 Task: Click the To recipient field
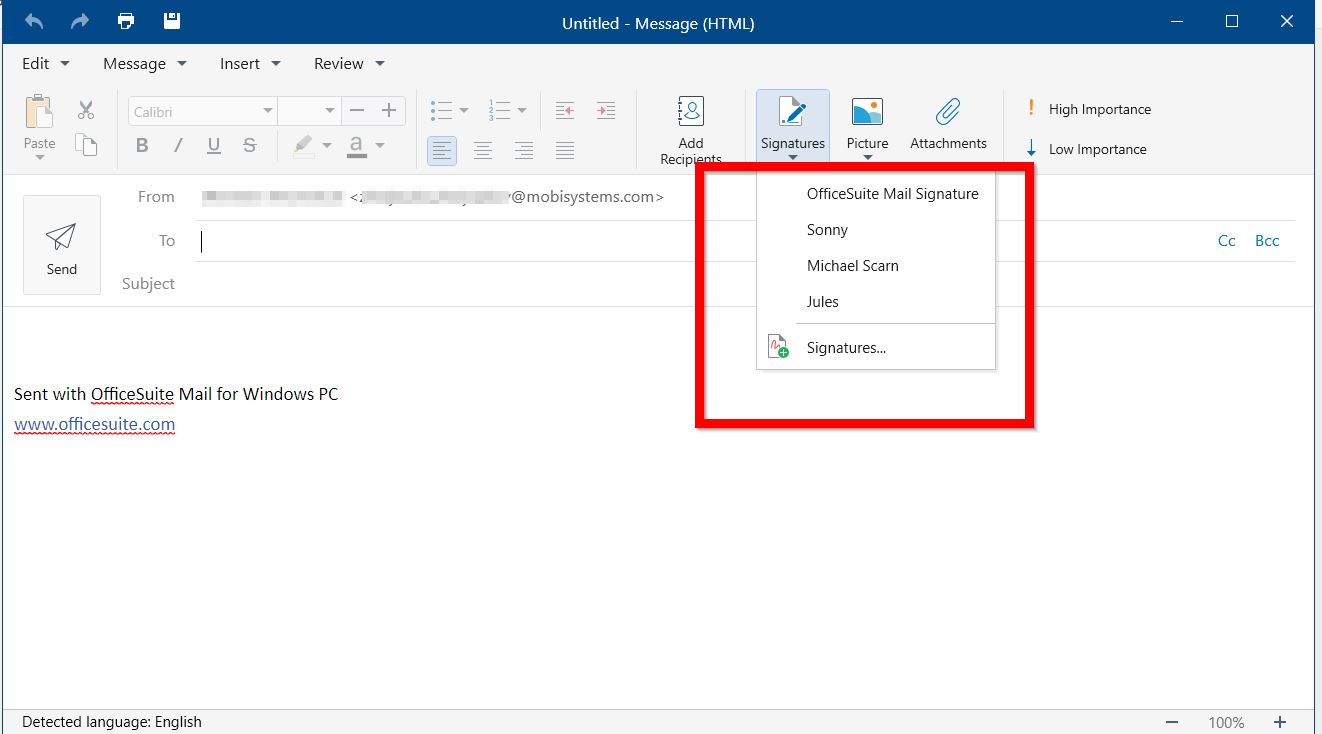[x=700, y=241]
